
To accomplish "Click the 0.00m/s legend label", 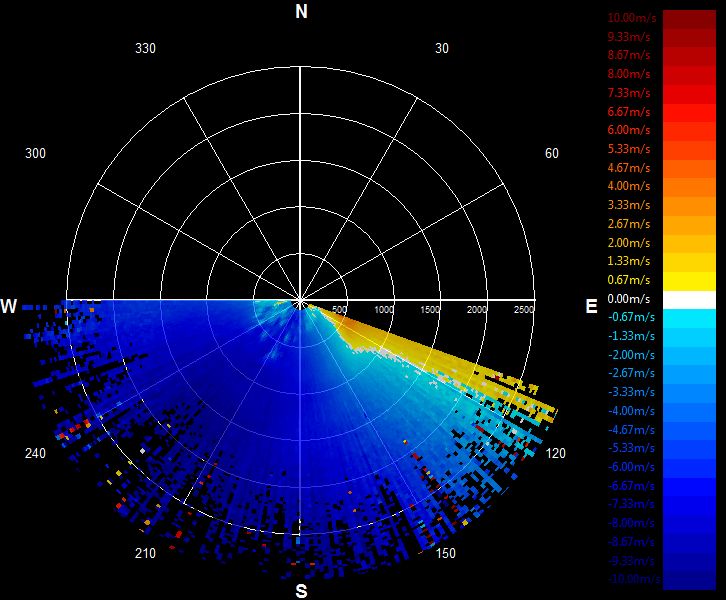I will tap(629, 299).
